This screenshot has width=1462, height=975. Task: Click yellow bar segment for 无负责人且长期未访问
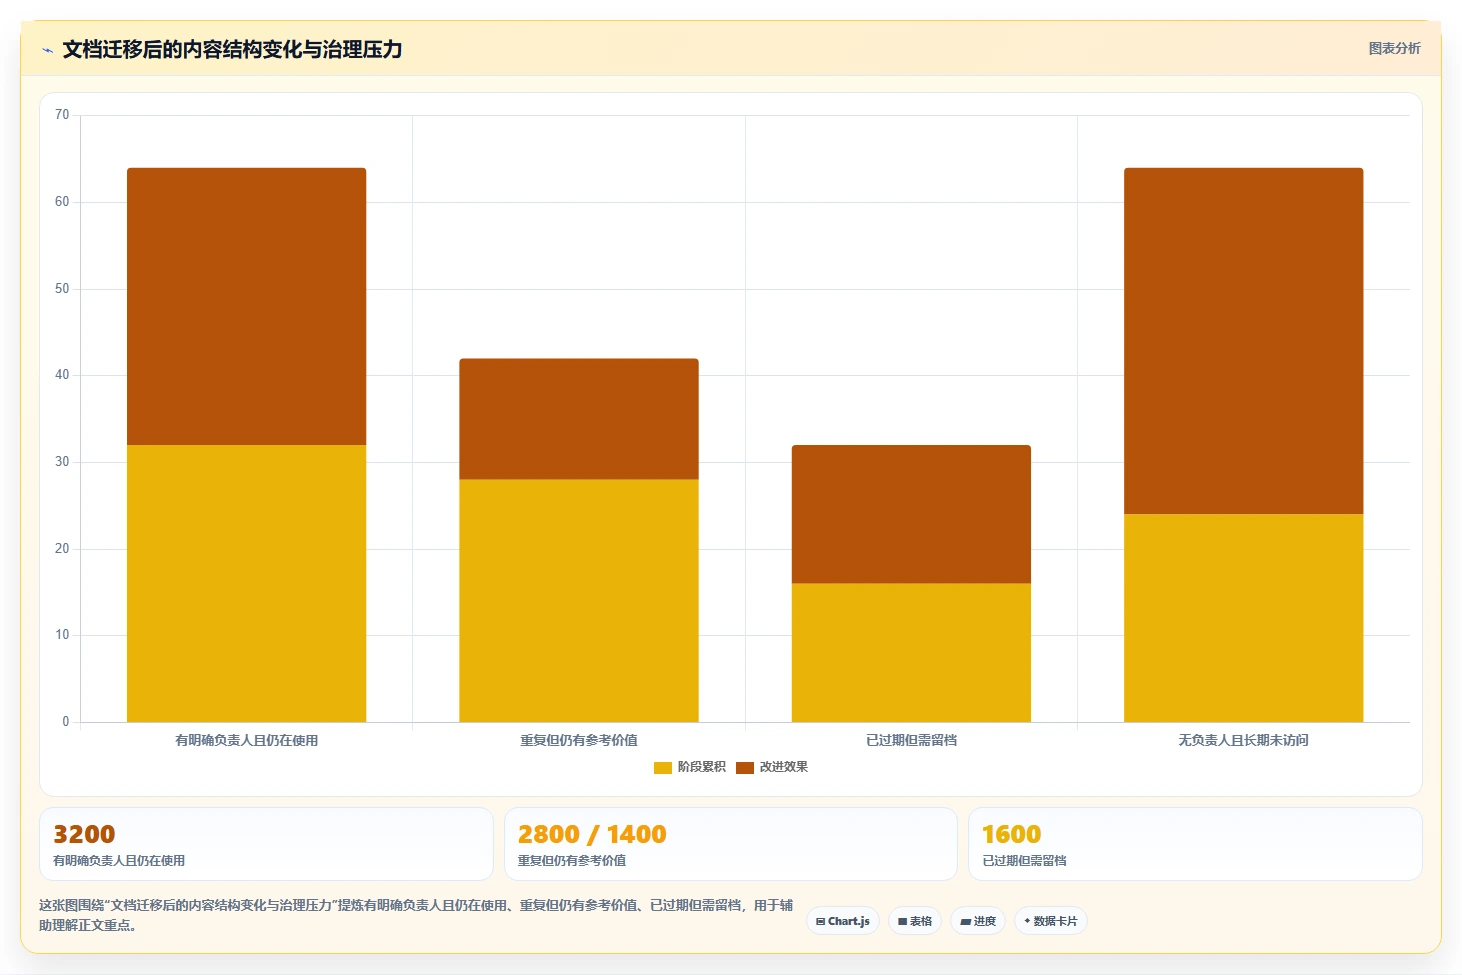(1243, 618)
